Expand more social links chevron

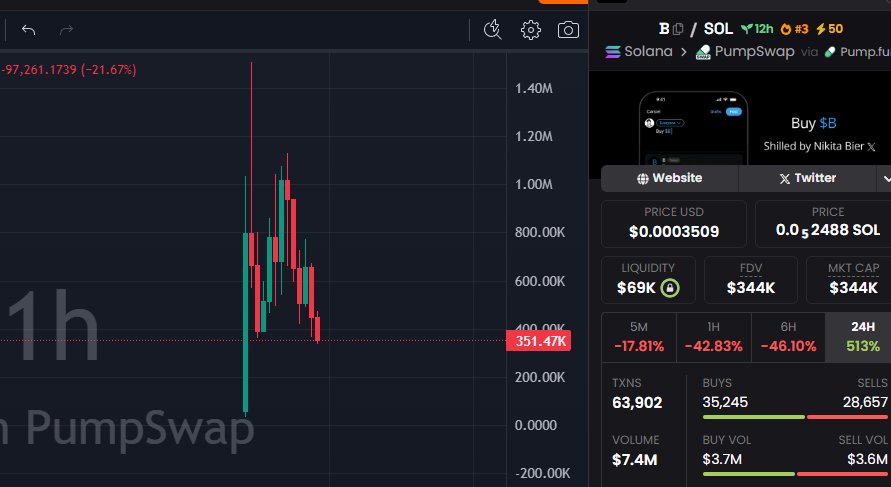click(x=885, y=178)
